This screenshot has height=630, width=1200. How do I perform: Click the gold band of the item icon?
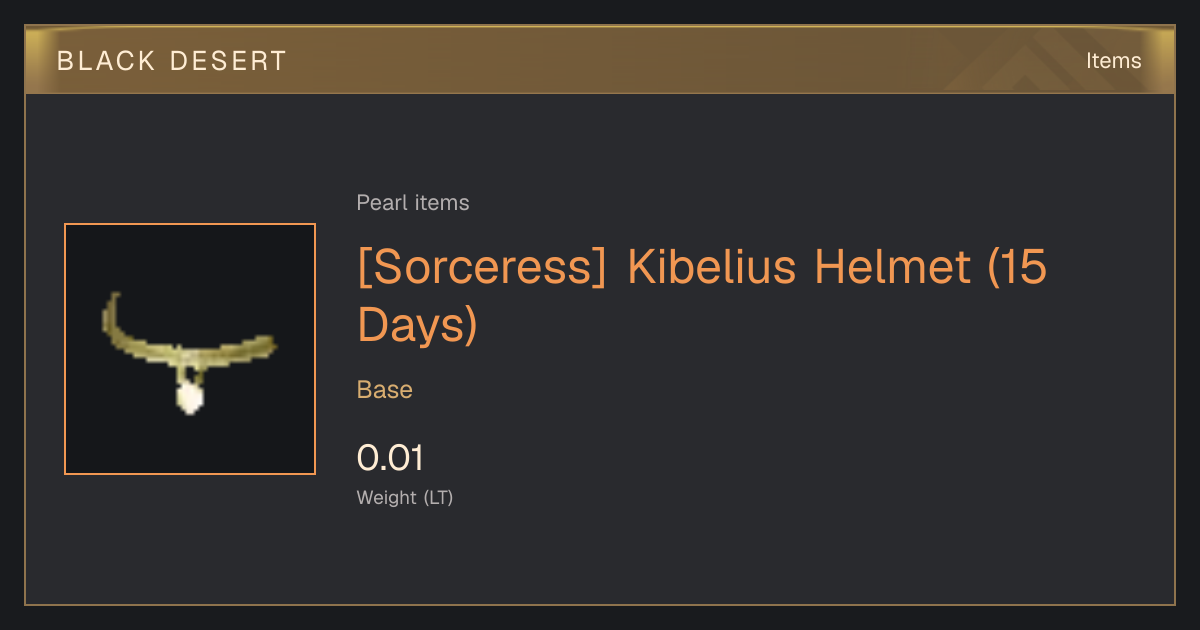pos(190,340)
